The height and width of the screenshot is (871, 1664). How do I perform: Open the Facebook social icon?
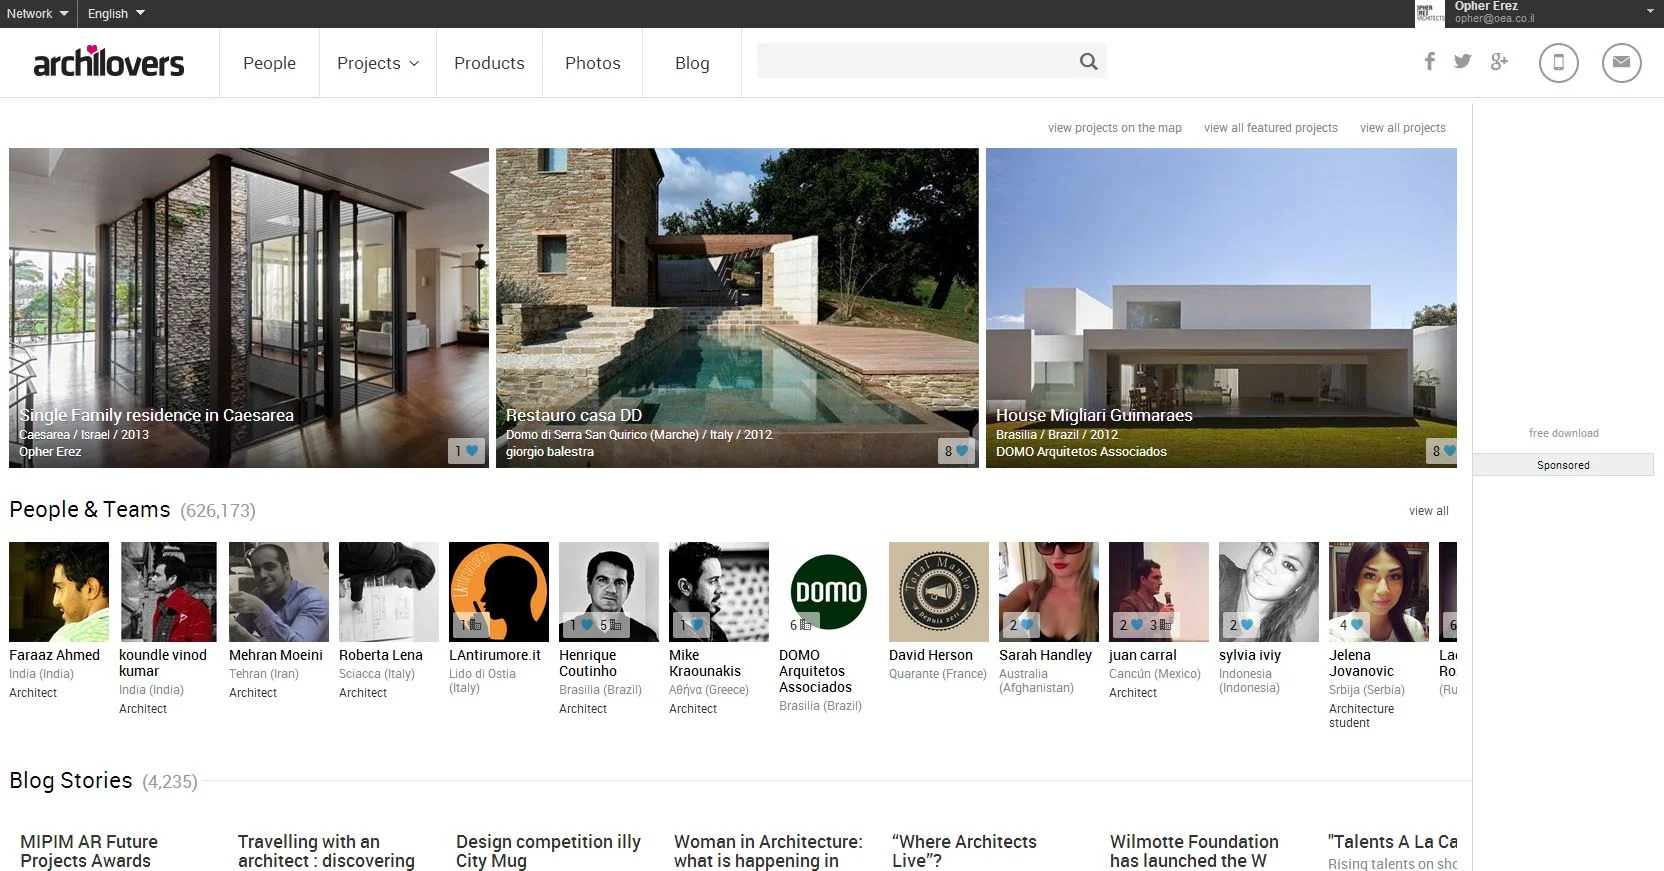pyautogui.click(x=1430, y=62)
